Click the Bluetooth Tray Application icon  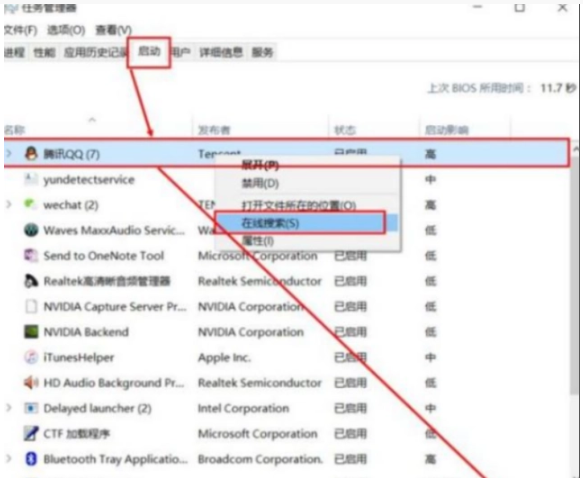click(x=31, y=459)
